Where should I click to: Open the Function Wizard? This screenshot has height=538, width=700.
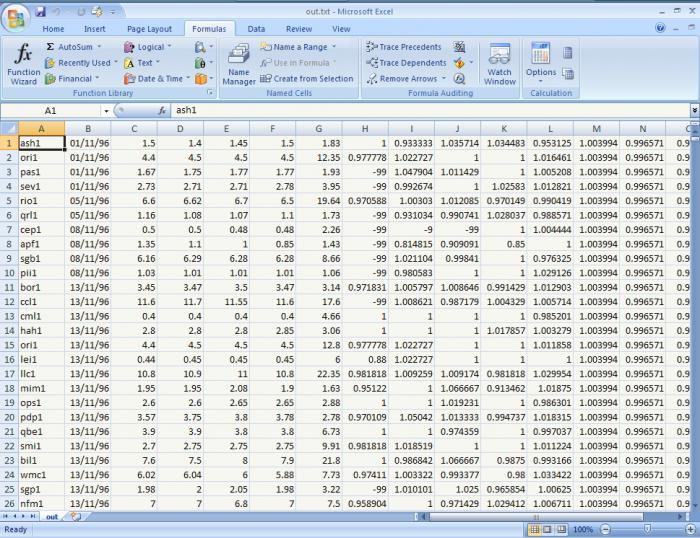[x=23, y=63]
